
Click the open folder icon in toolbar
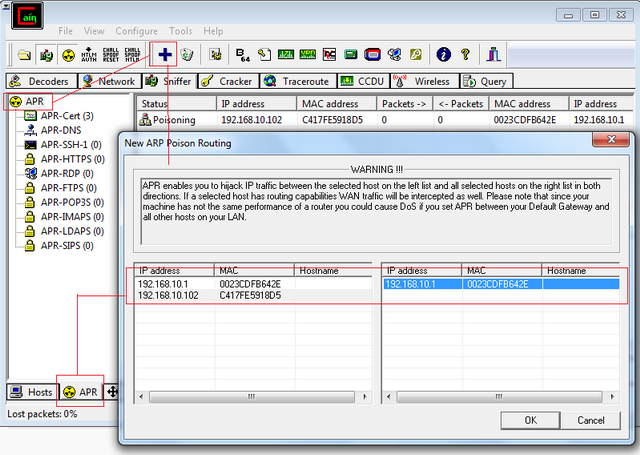coord(24,55)
